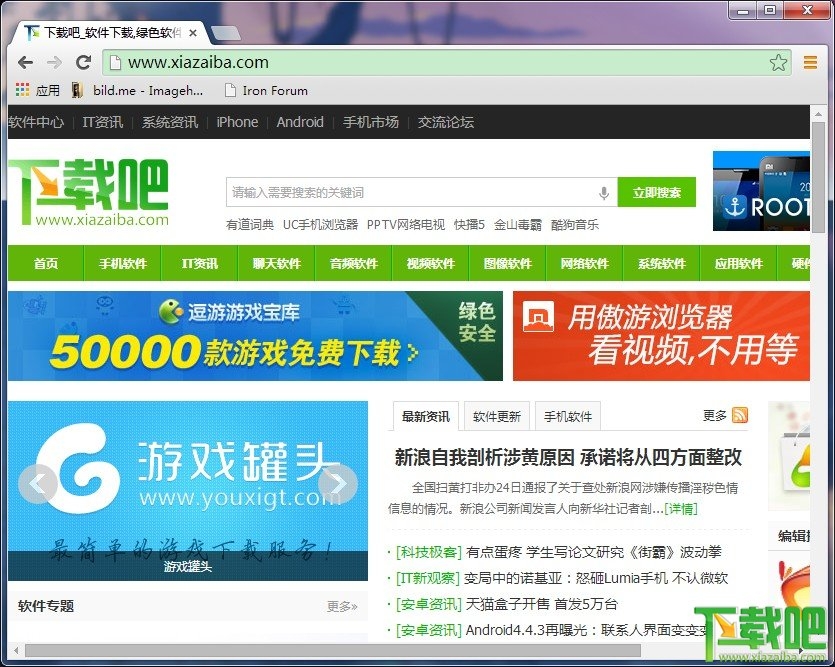Open the 天猫盒子开售 article
Image resolution: width=835 pixels, height=667 pixels.
tap(542, 604)
